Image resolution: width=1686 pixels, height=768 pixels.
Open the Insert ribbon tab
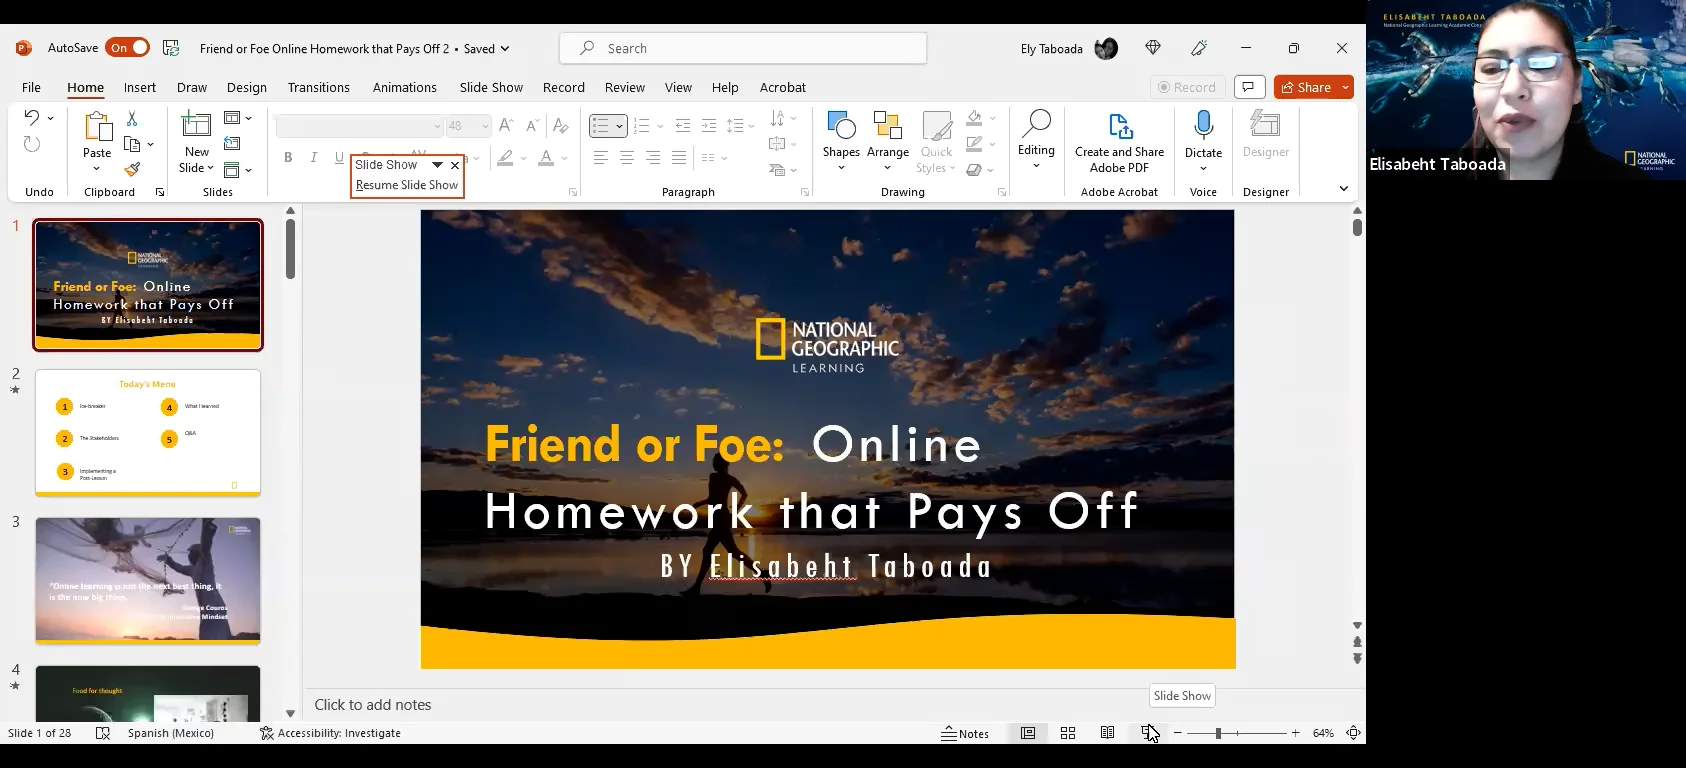pos(140,87)
